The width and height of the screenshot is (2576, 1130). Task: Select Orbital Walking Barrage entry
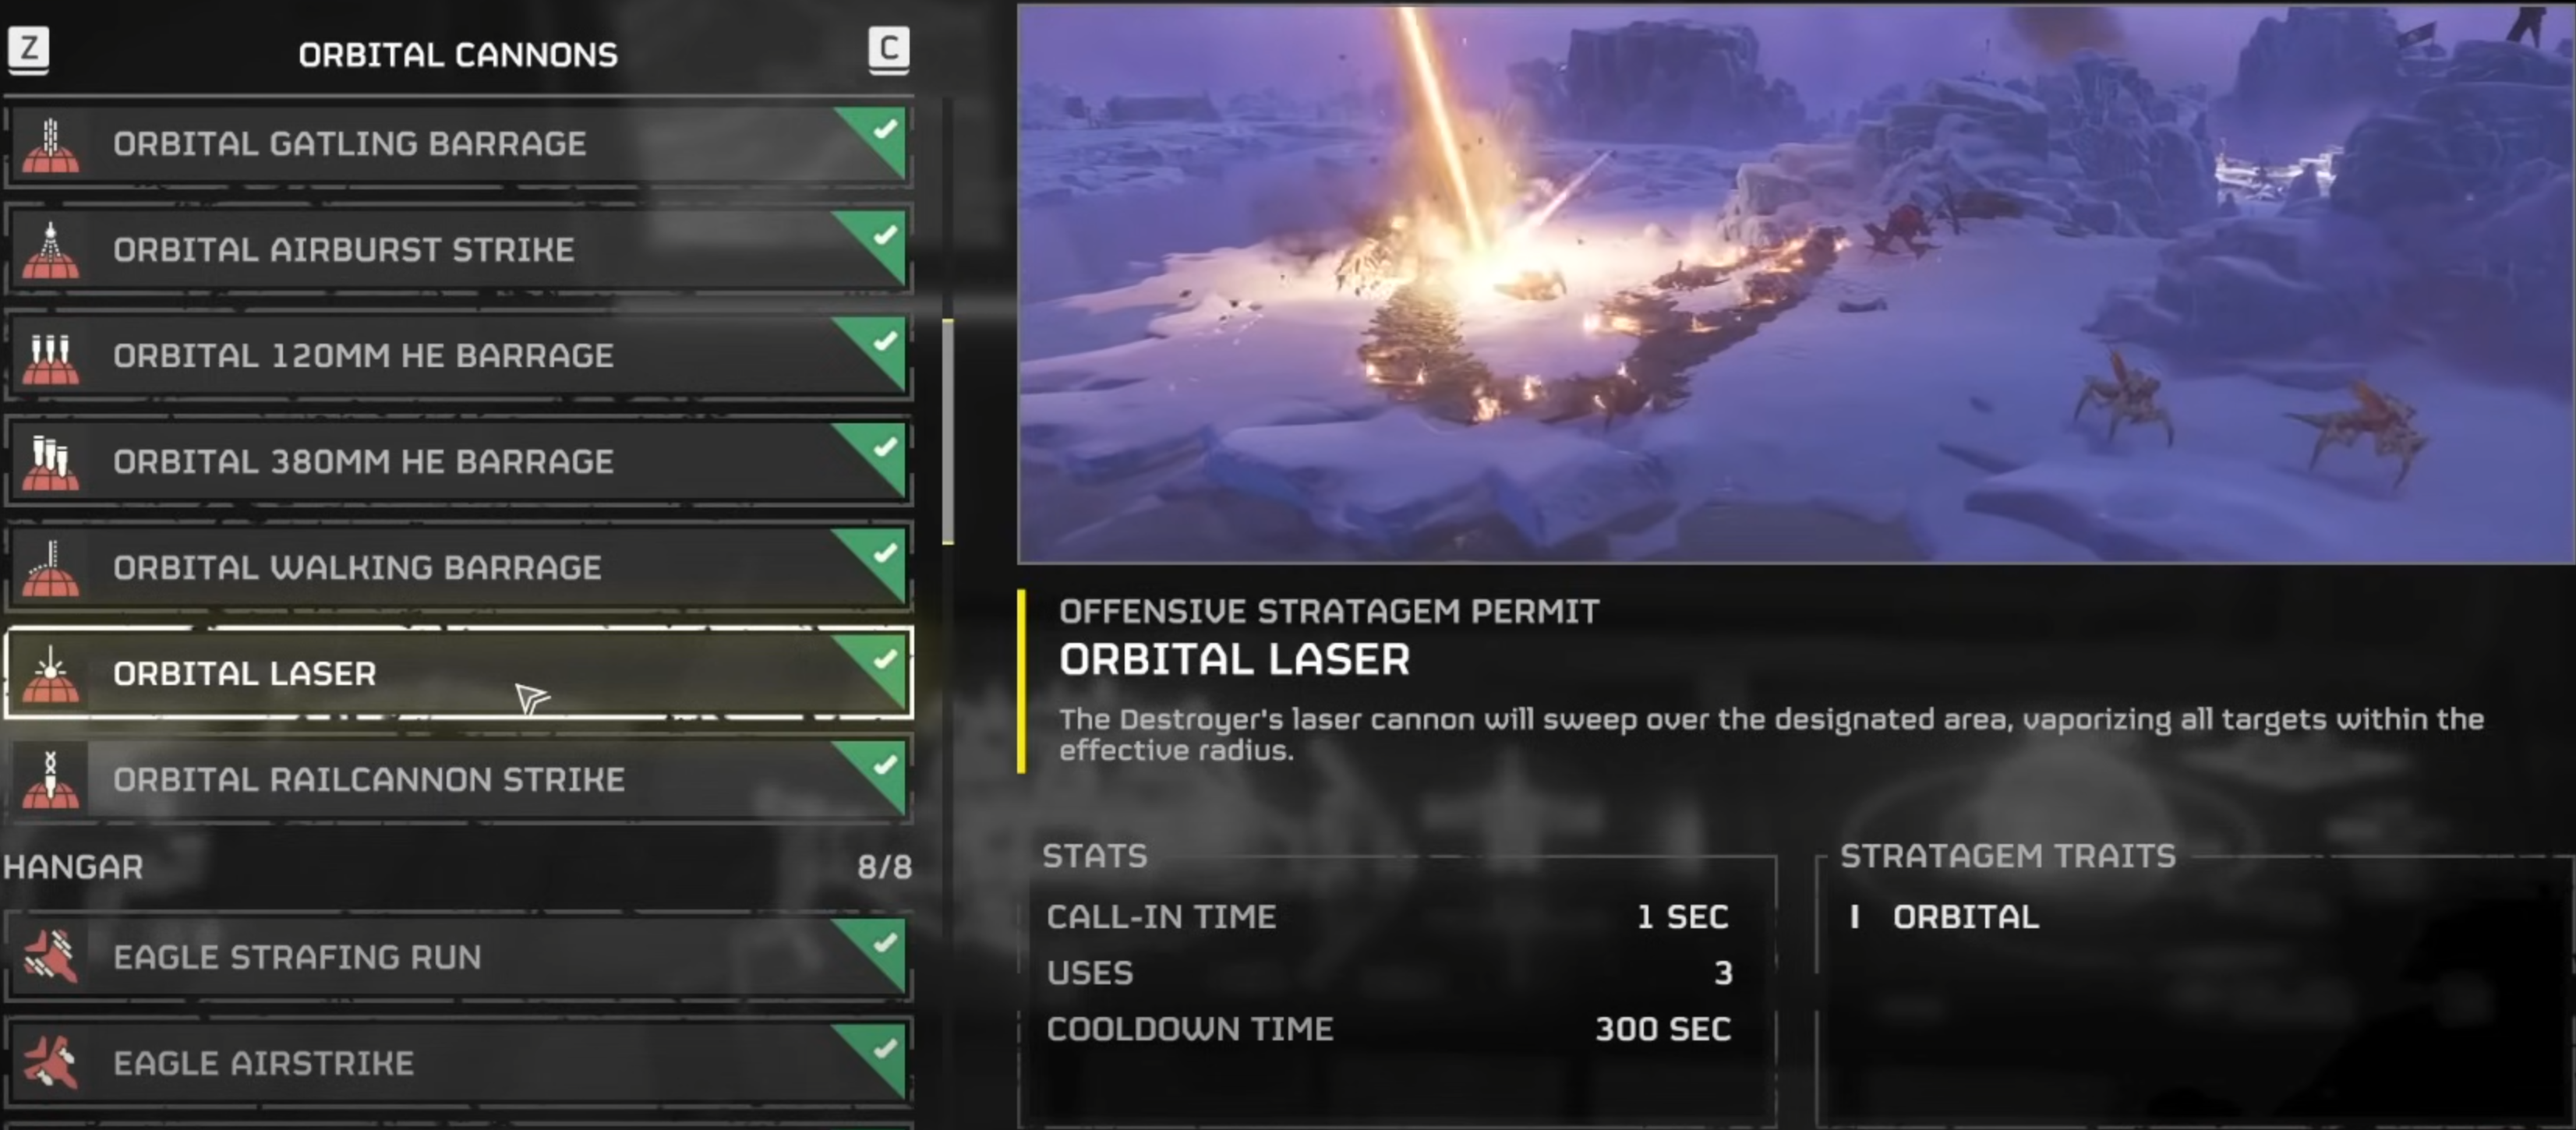tap(458, 568)
